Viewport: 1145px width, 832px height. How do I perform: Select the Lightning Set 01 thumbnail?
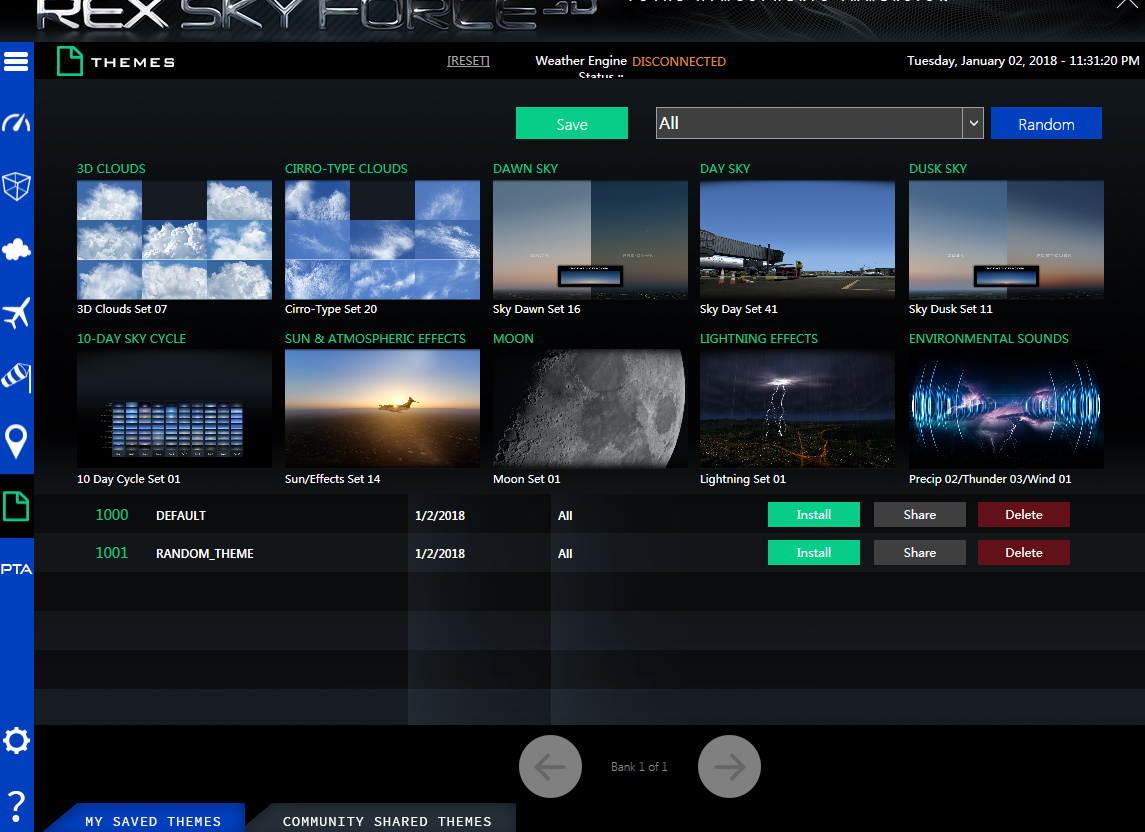[x=797, y=408]
